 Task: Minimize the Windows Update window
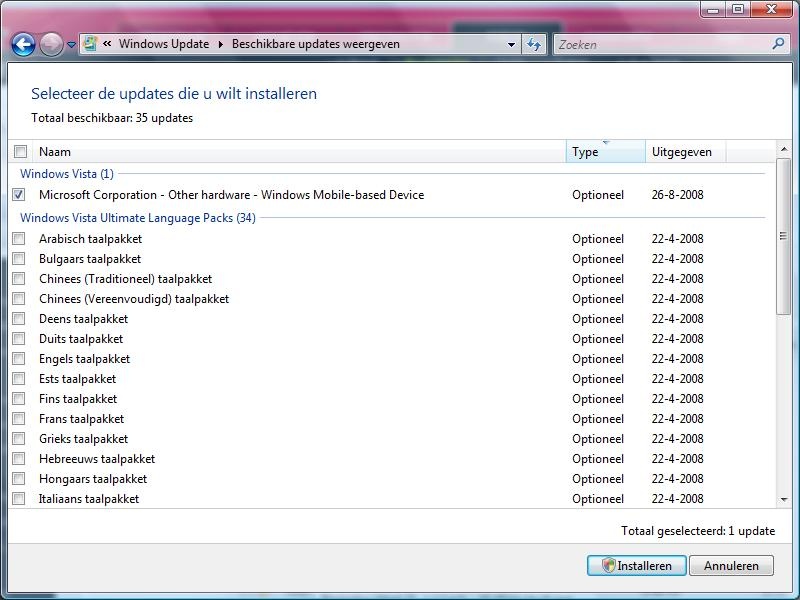[x=713, y=10]
